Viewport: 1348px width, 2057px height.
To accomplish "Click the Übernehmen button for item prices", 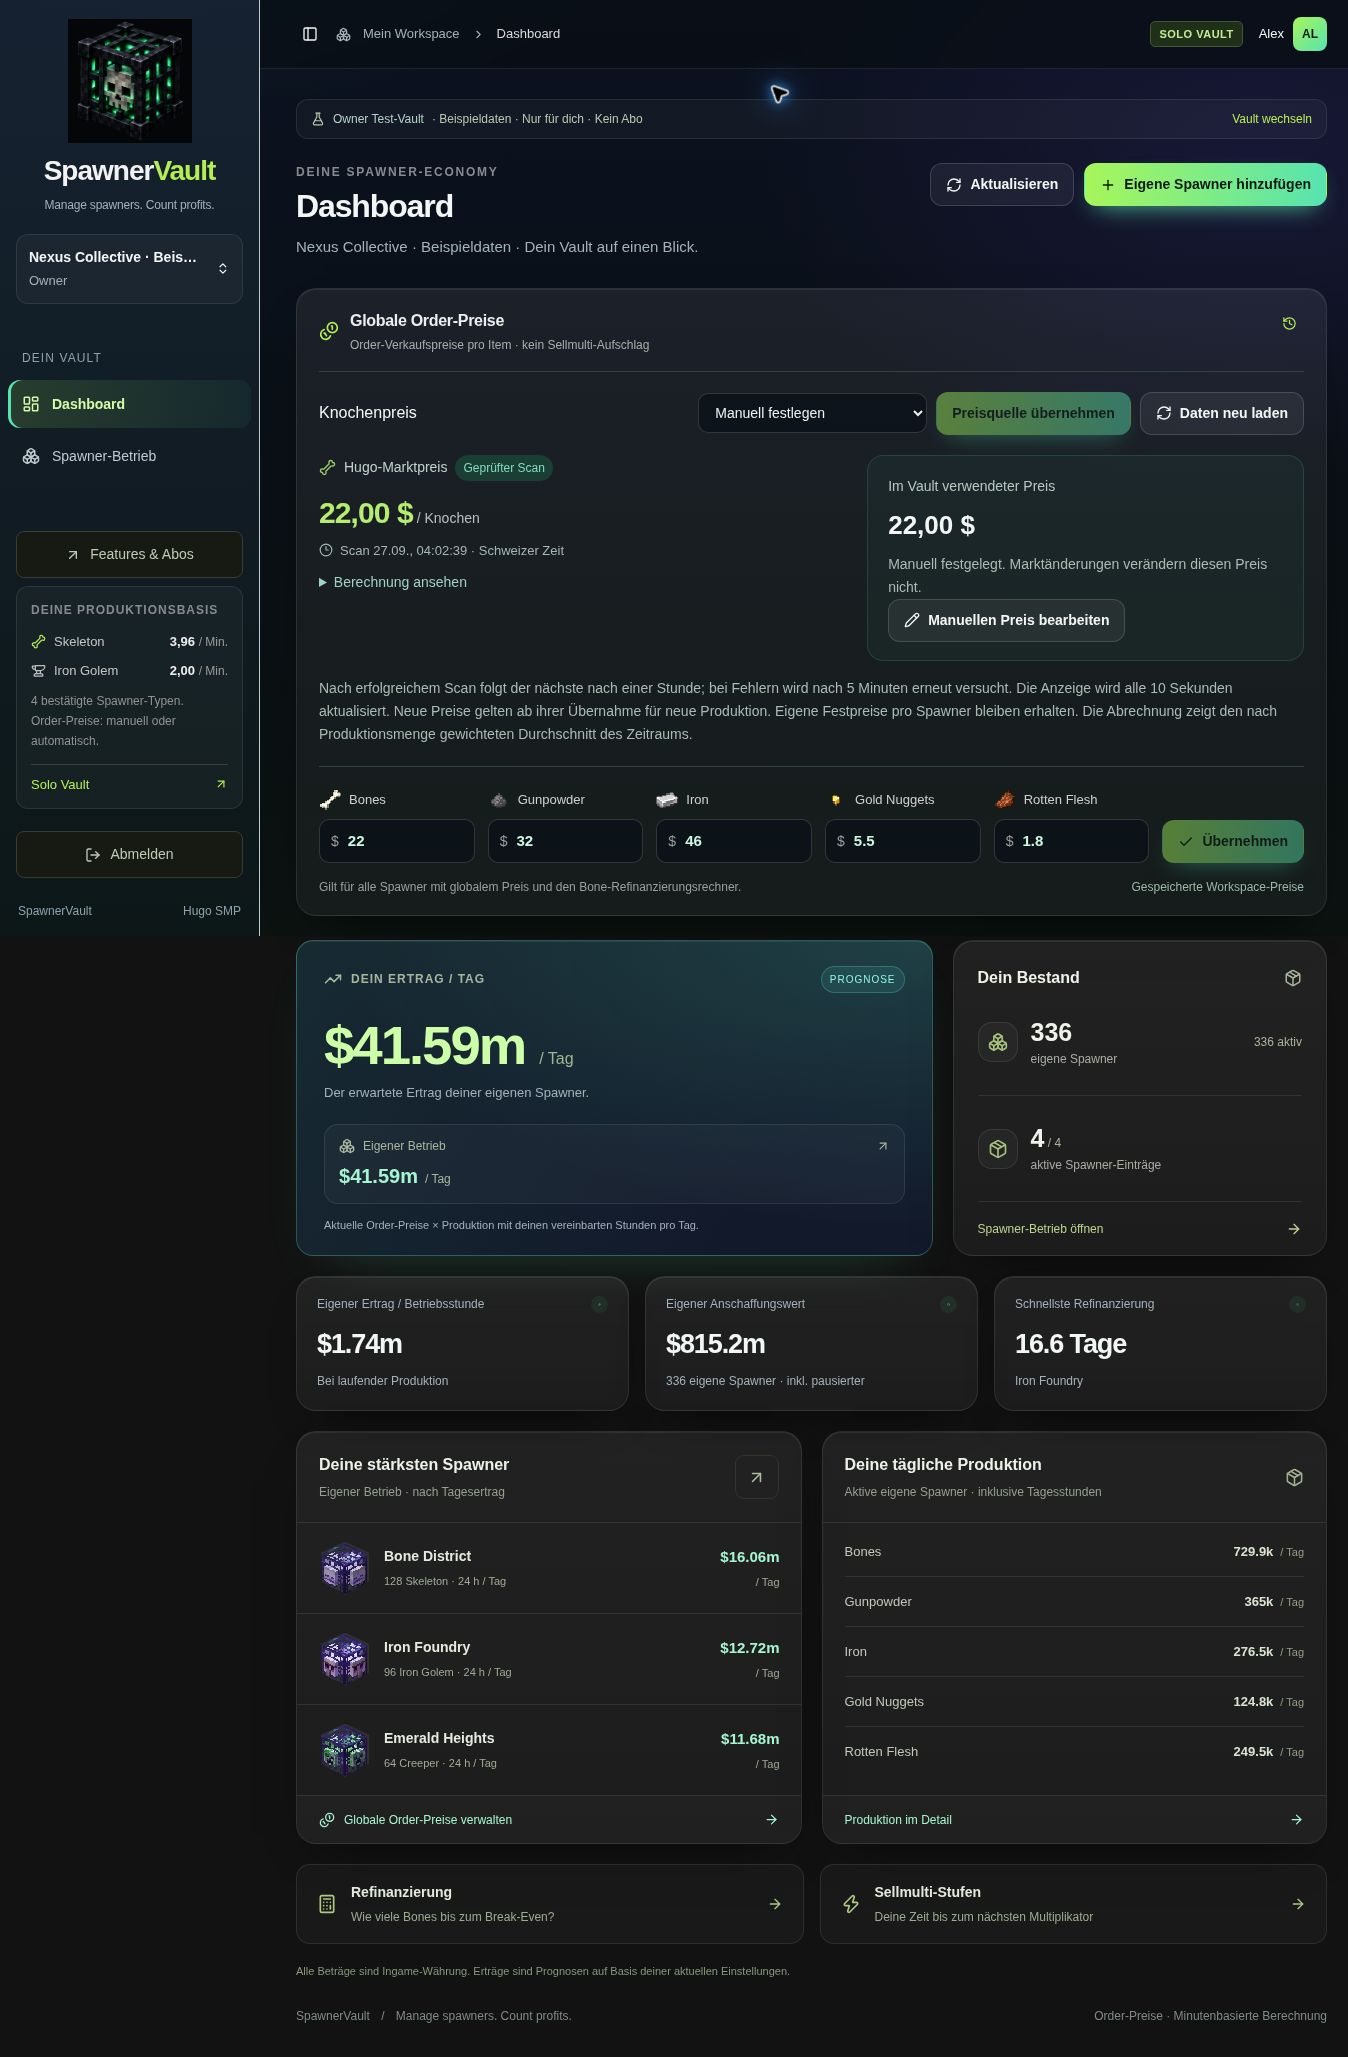I will 1232,841.
